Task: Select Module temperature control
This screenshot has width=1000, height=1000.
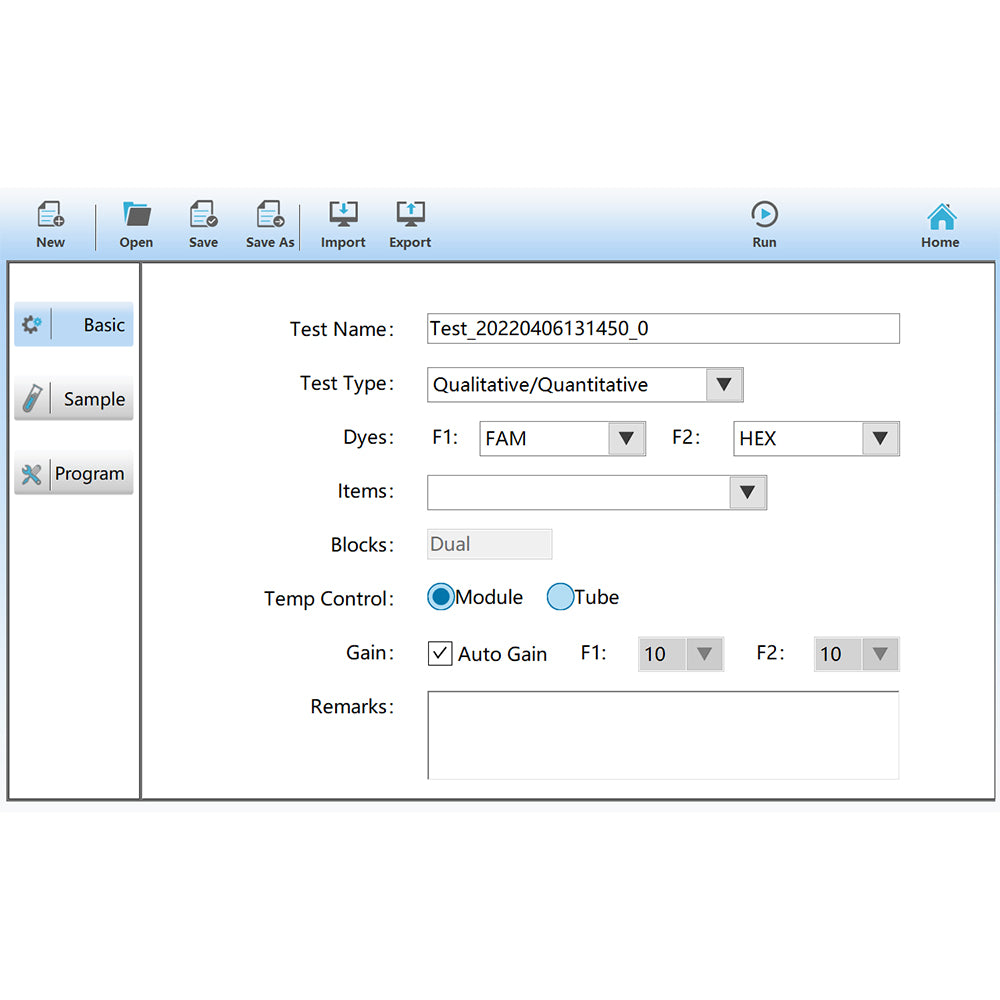Action: pyautogui.click(x=440, y=597)
